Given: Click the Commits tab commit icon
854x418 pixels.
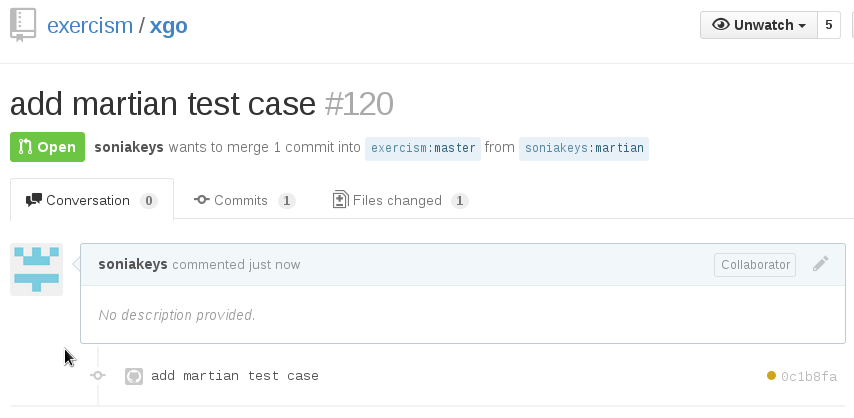Looking at the screenshot, I should click(202, 200).
